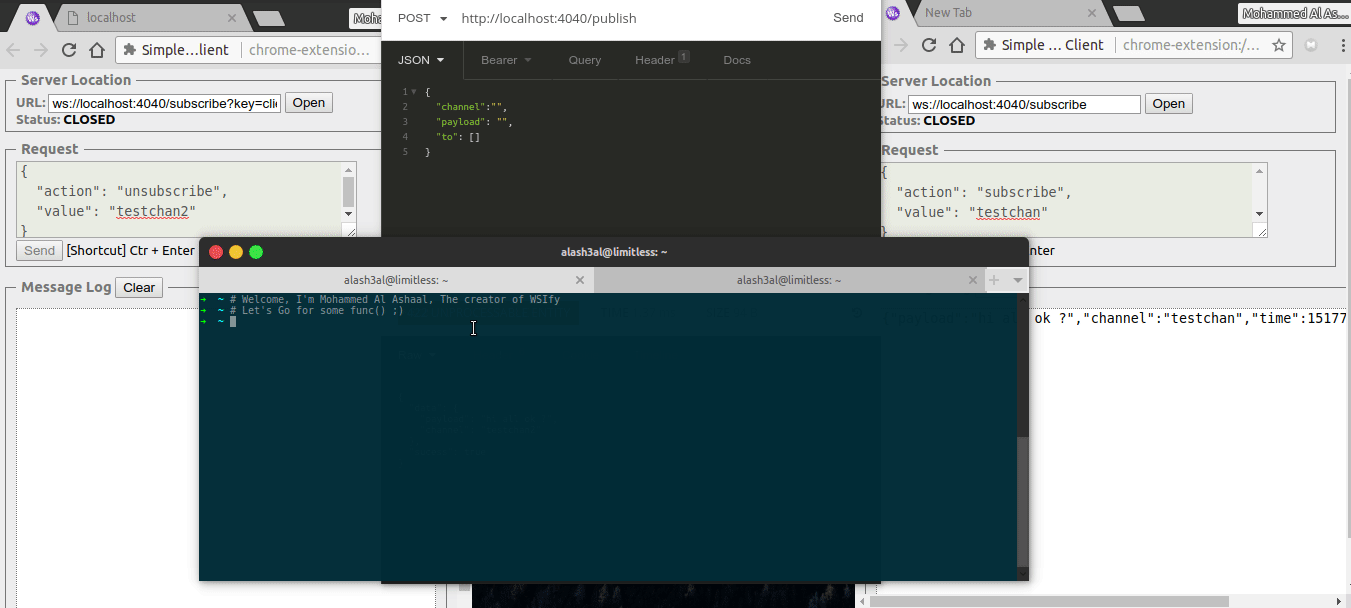Click the right WebSocket URL field ws://localhost:4040/subscribe
The image size is (1351, 608).
point(1024,104)
